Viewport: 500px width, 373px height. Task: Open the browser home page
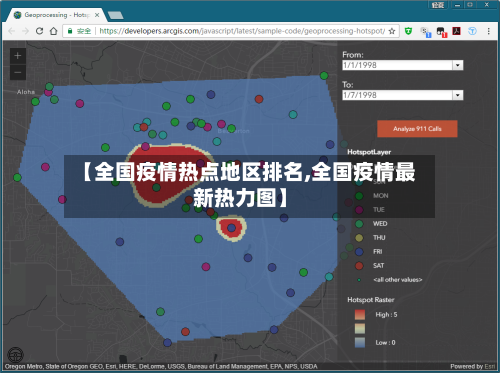pyautogui.click(x=53, y=31)
